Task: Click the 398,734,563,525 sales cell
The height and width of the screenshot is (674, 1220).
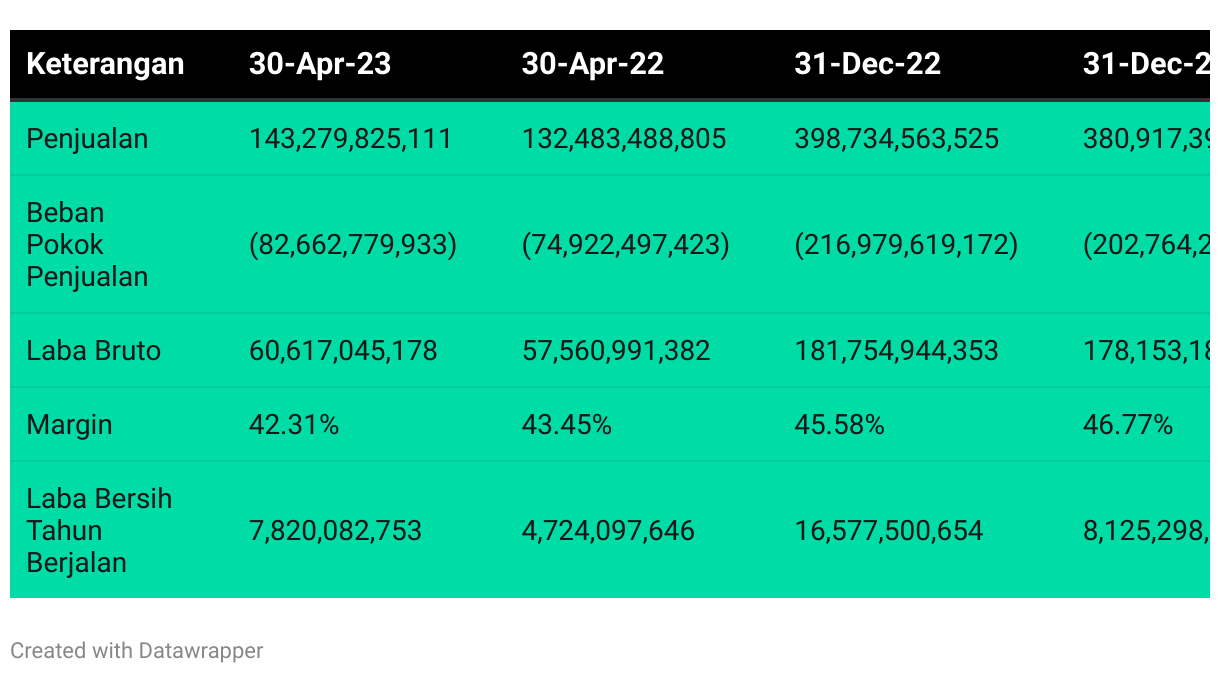Action: [x=897, y=138]
